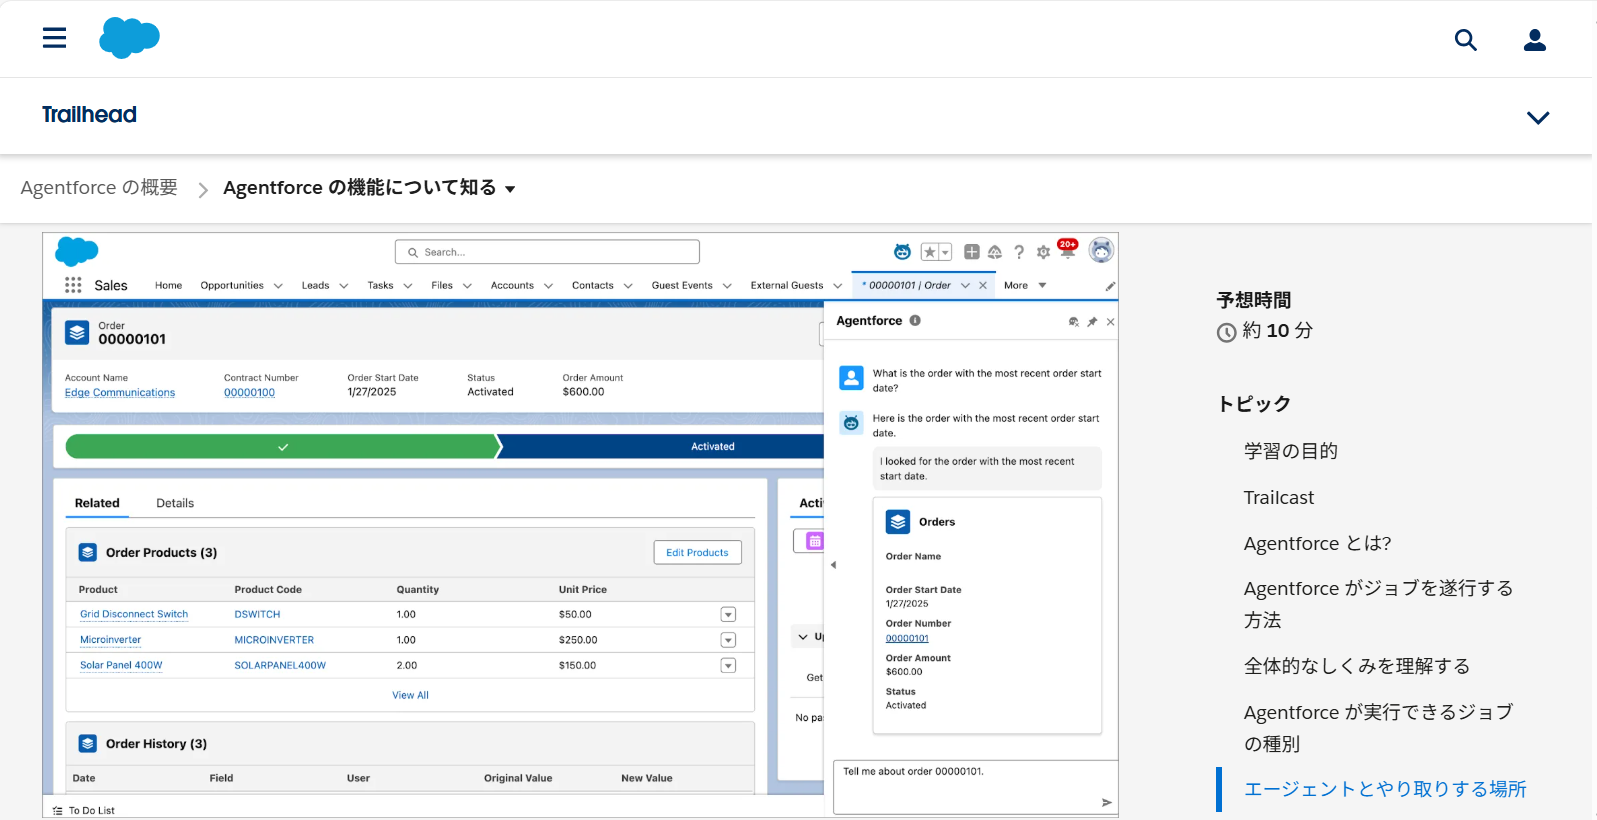Open the Agentforce の機能について知る dropdown
1597x820 pixels.
point(510,189)
